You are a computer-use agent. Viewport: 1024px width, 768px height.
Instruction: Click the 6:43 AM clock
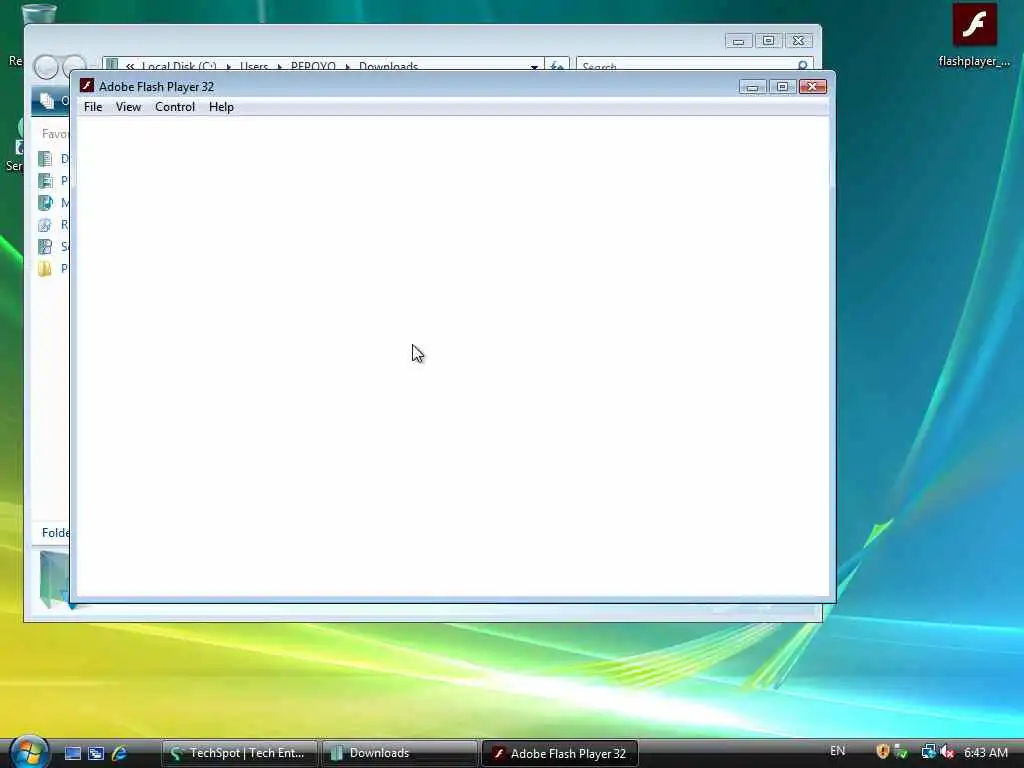985,752
